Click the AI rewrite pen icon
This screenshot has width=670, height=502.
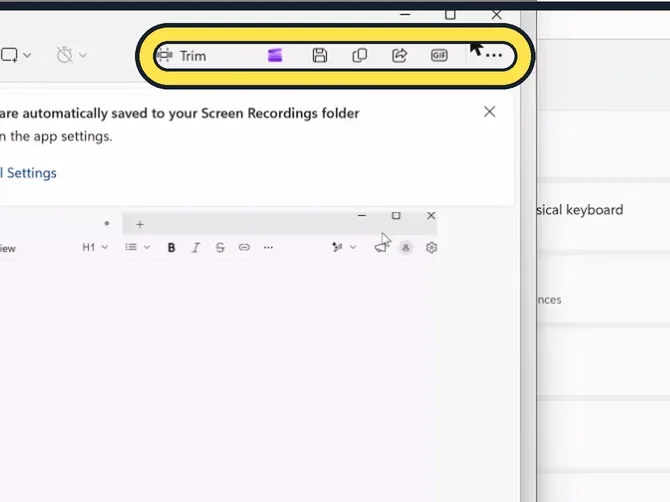click(x=337, y=247)
